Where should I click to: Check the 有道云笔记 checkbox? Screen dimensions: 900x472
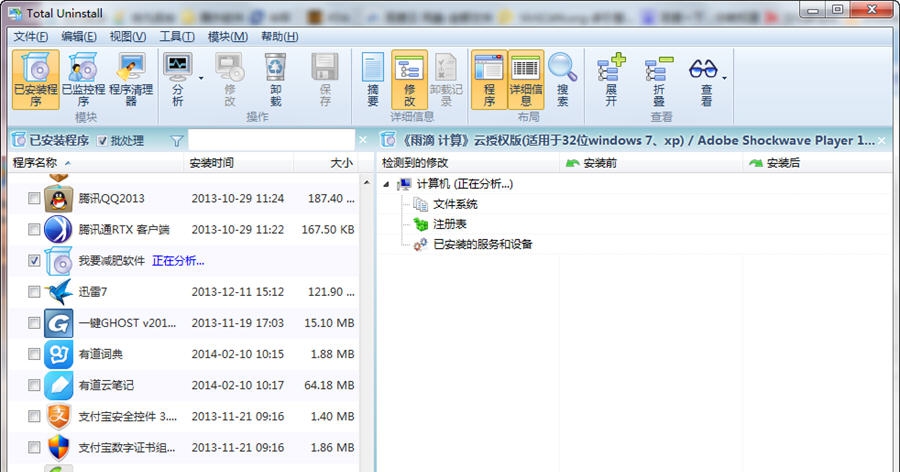pyautogui.click(x=34, y=385)
